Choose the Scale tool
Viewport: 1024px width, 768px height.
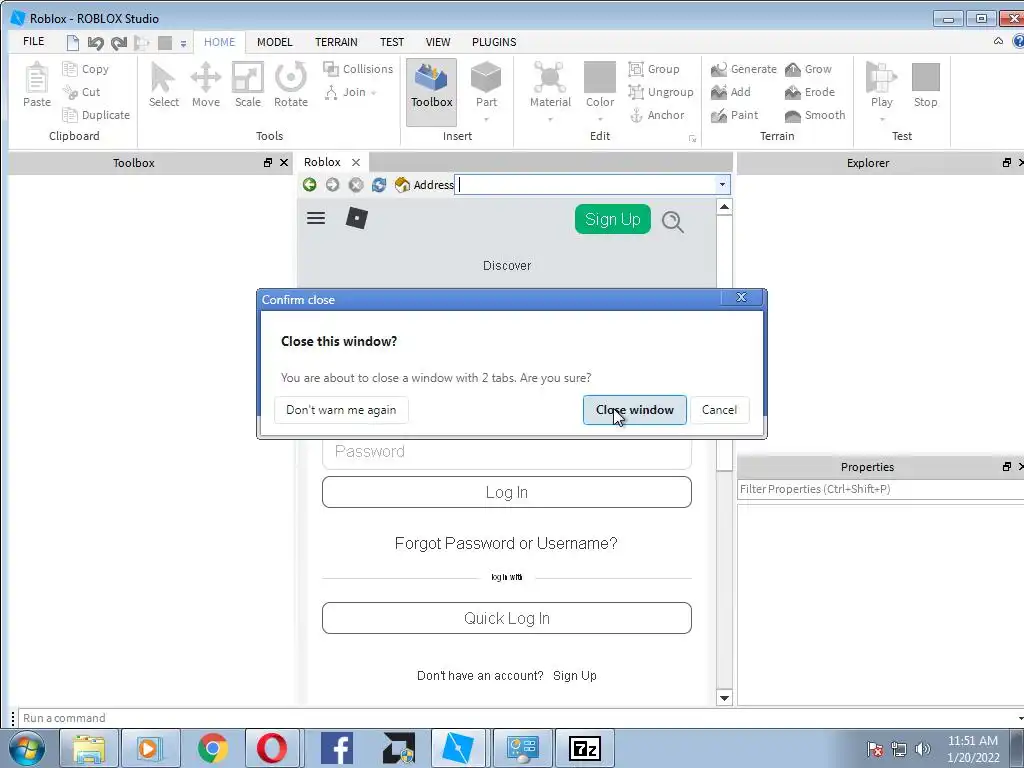(x=248, y=85)
